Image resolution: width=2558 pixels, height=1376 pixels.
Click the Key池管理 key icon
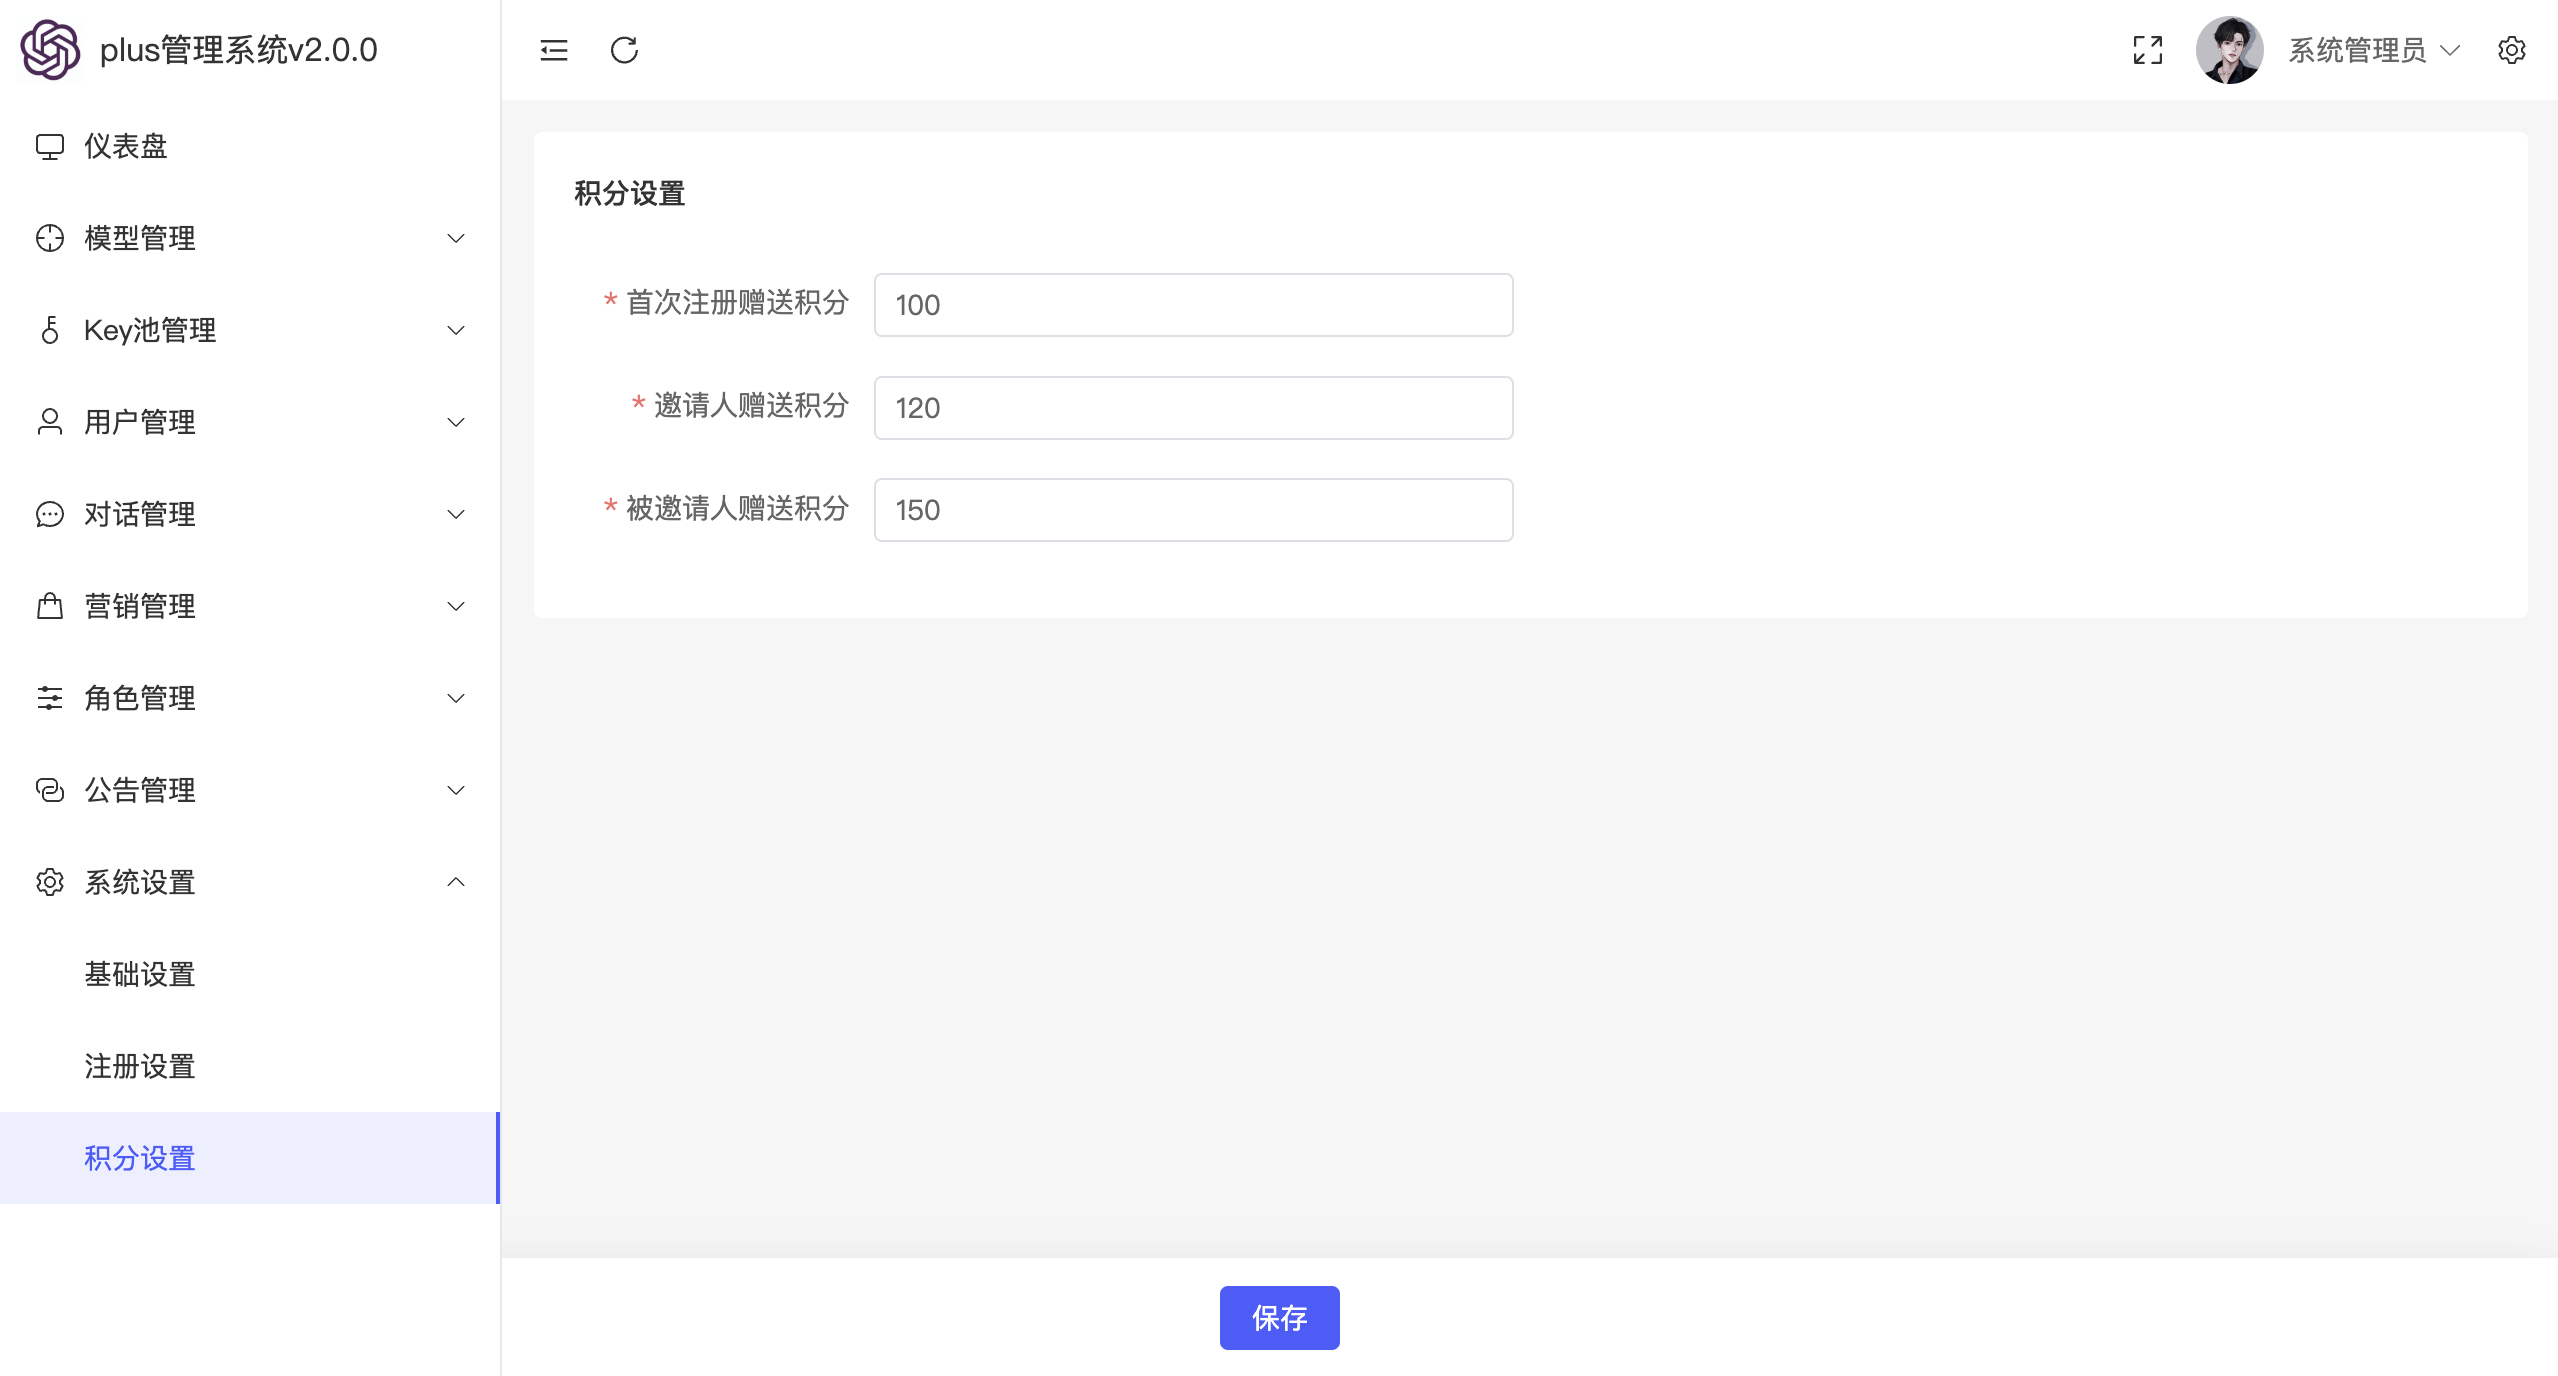coord(50,330)
